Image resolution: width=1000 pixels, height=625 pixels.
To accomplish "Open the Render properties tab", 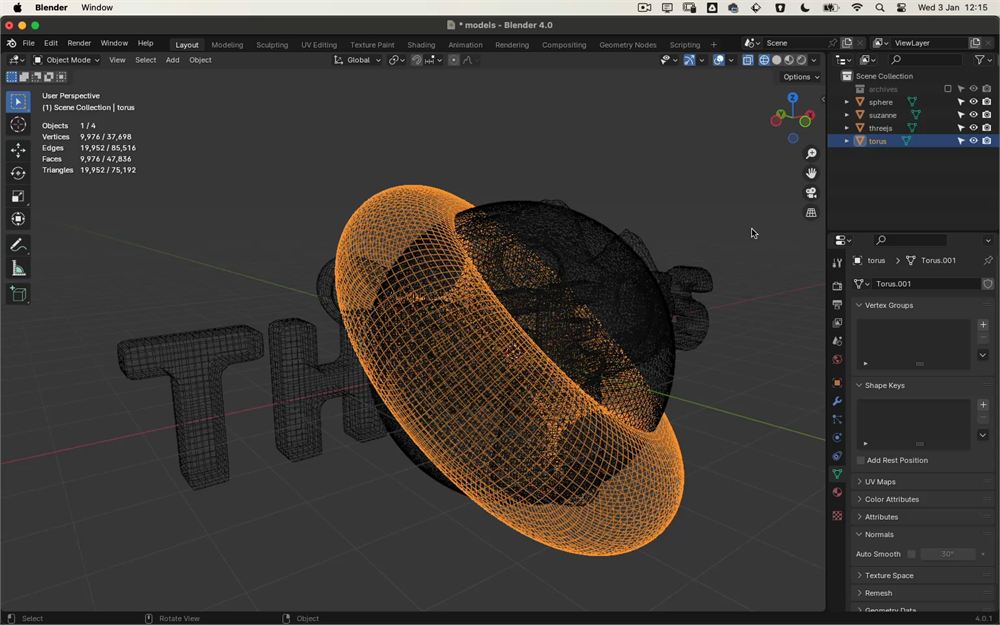I will pyautogui.click(x=837, y=286).
